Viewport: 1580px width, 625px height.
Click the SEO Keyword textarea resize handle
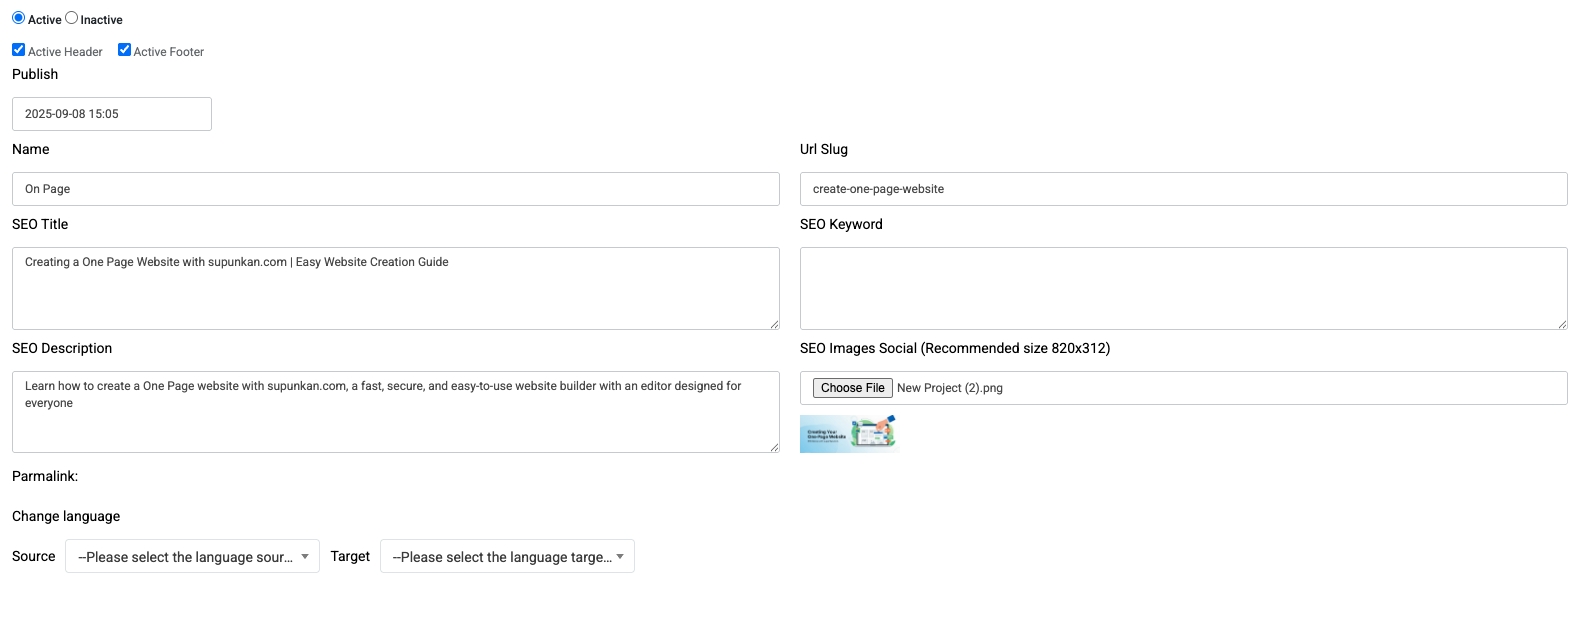tap(1562, 324)
